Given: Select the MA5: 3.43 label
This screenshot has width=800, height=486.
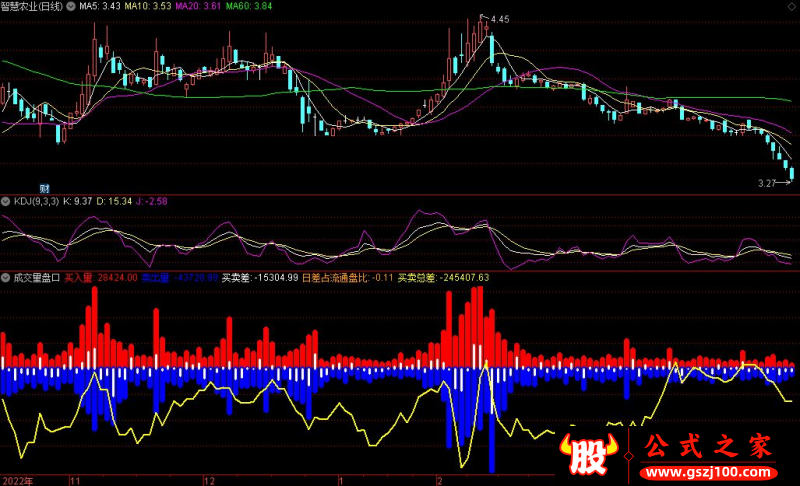Looking at the screenshot, I should coord(99,7).
